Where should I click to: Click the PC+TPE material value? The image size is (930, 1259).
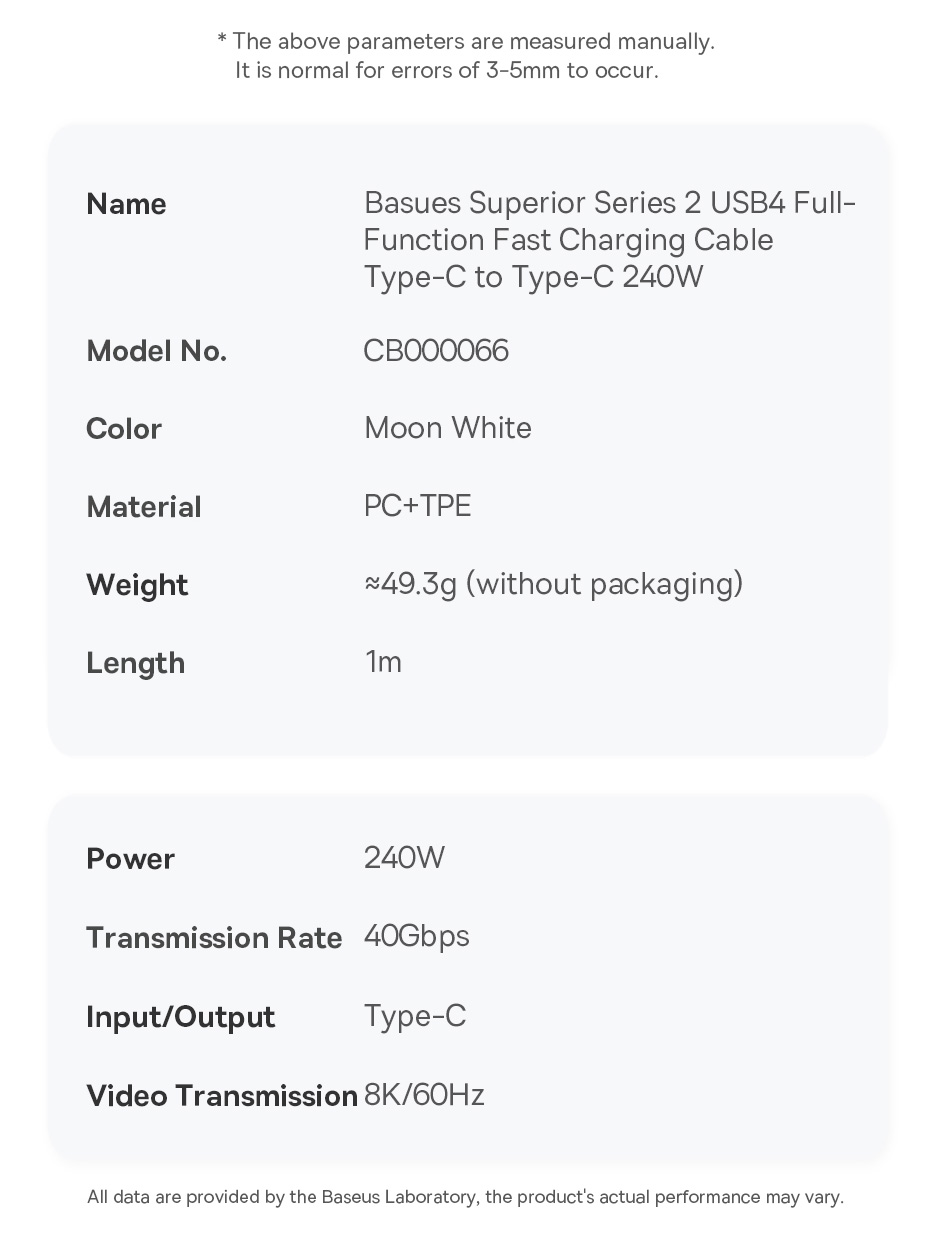tap(417, 506)
